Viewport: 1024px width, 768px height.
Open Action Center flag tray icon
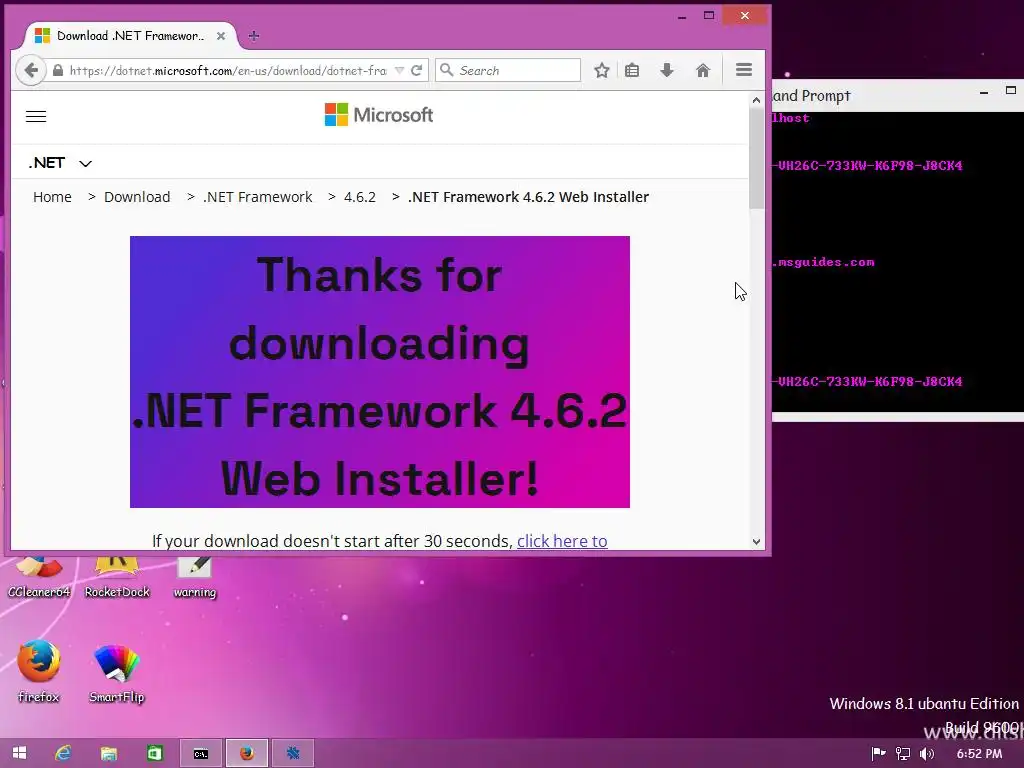click(x=878, y=754)
